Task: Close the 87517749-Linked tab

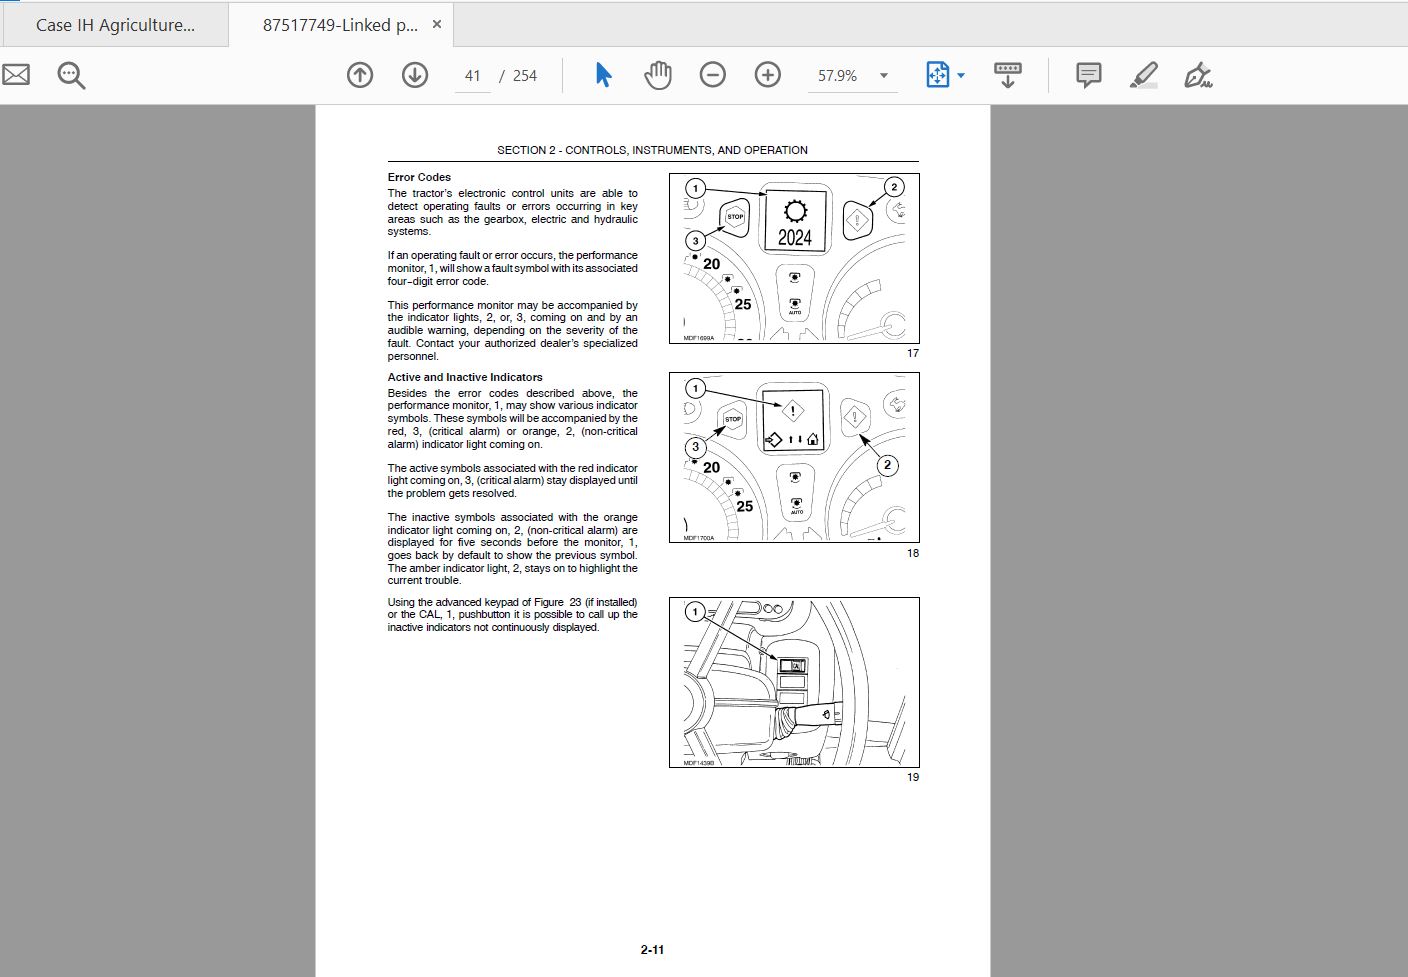Action: point(437,24)
